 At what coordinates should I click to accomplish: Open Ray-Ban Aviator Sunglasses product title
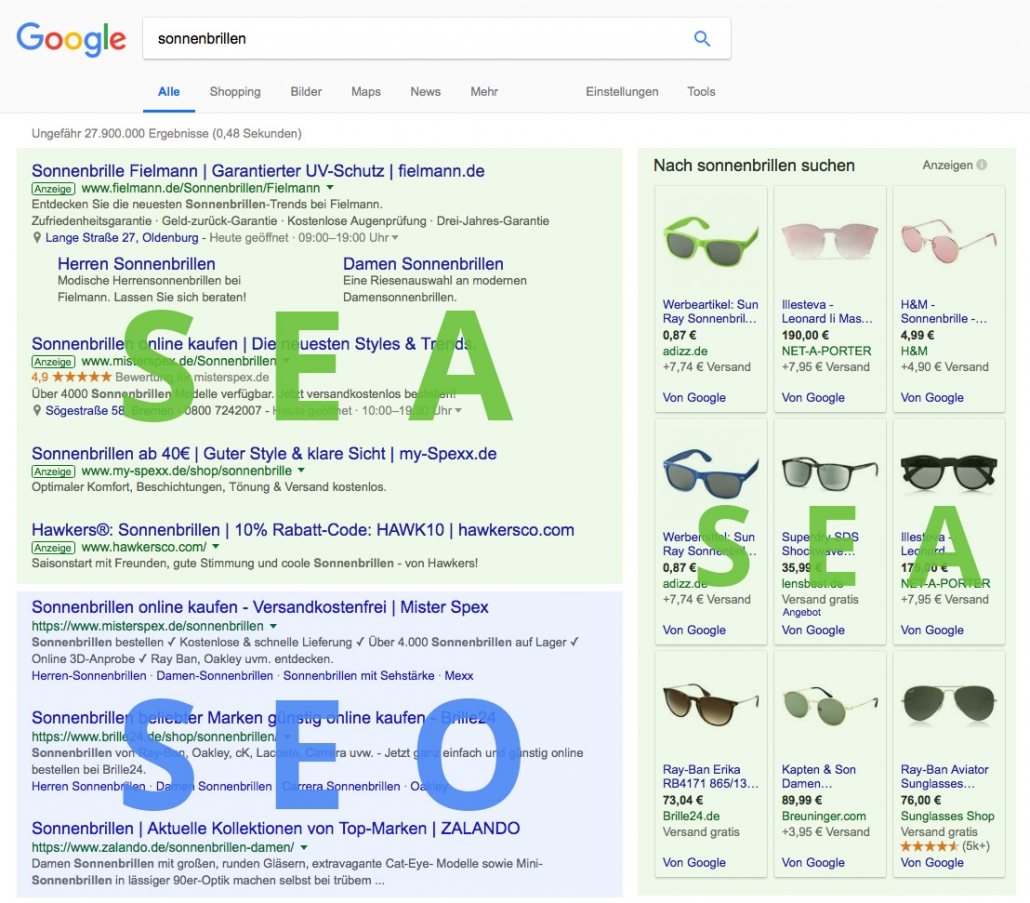(945, 776)
